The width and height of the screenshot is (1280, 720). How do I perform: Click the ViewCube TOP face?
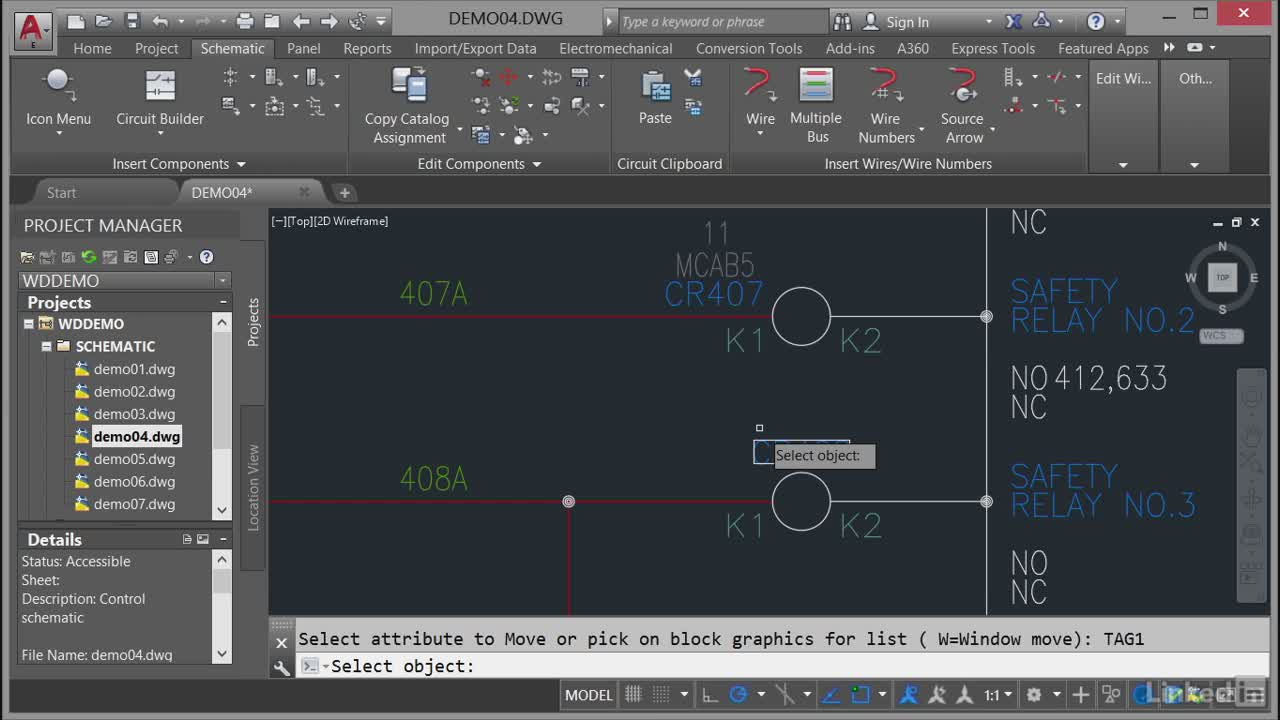pyautogui.click(x=1222, y=277)
